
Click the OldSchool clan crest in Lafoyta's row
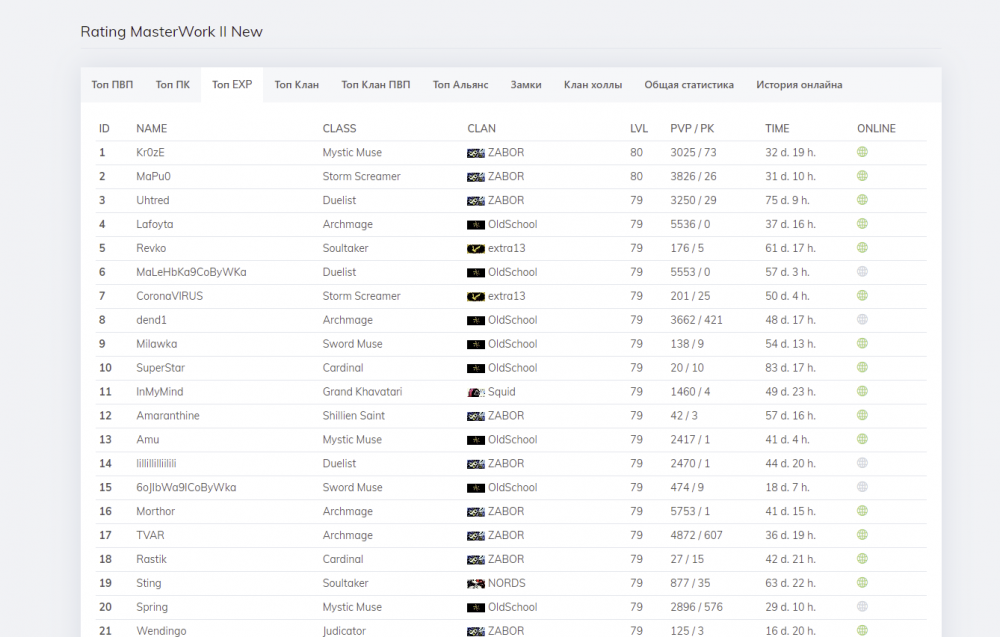[x=476, y=225]
